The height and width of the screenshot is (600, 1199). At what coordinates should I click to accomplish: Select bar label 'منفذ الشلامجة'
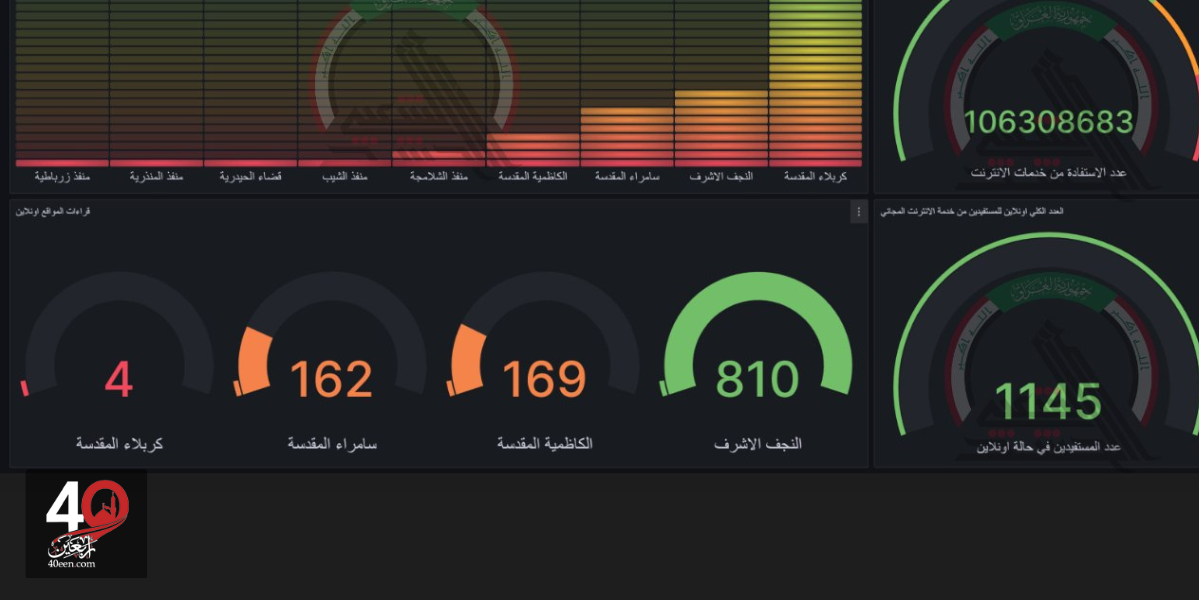pyautogui.click(x=439, y=177)
